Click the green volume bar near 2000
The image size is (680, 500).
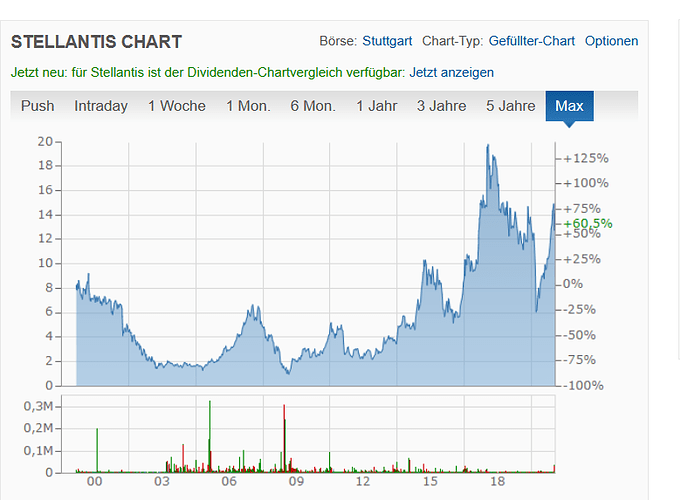click(x=97, y=450)
